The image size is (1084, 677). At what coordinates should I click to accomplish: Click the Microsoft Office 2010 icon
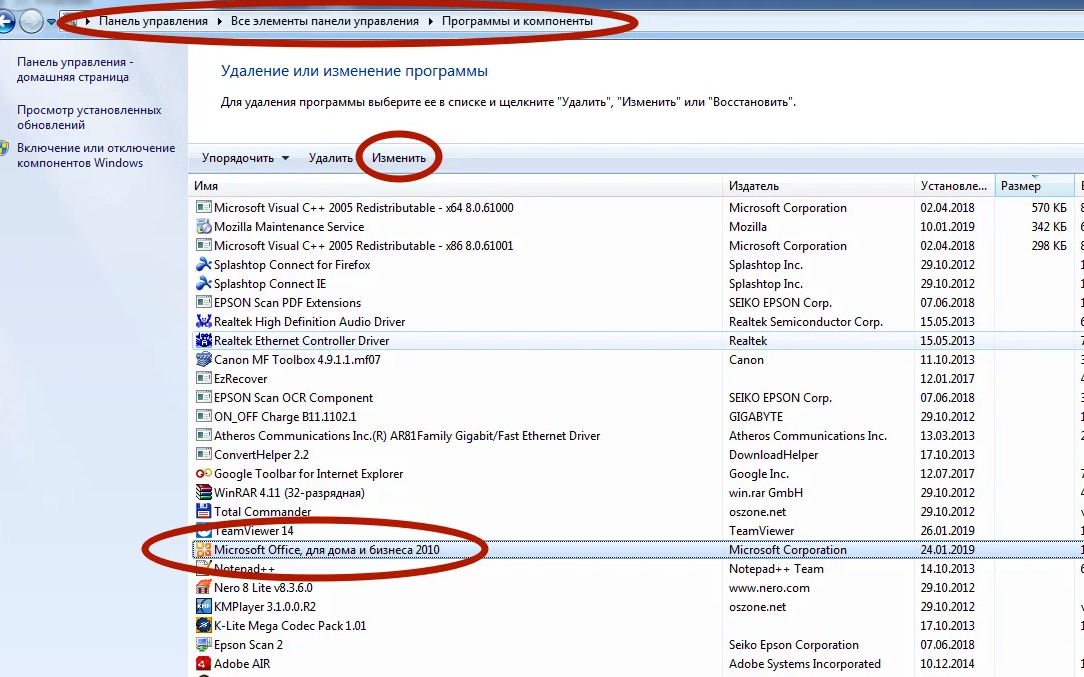(x=203, y=549)
